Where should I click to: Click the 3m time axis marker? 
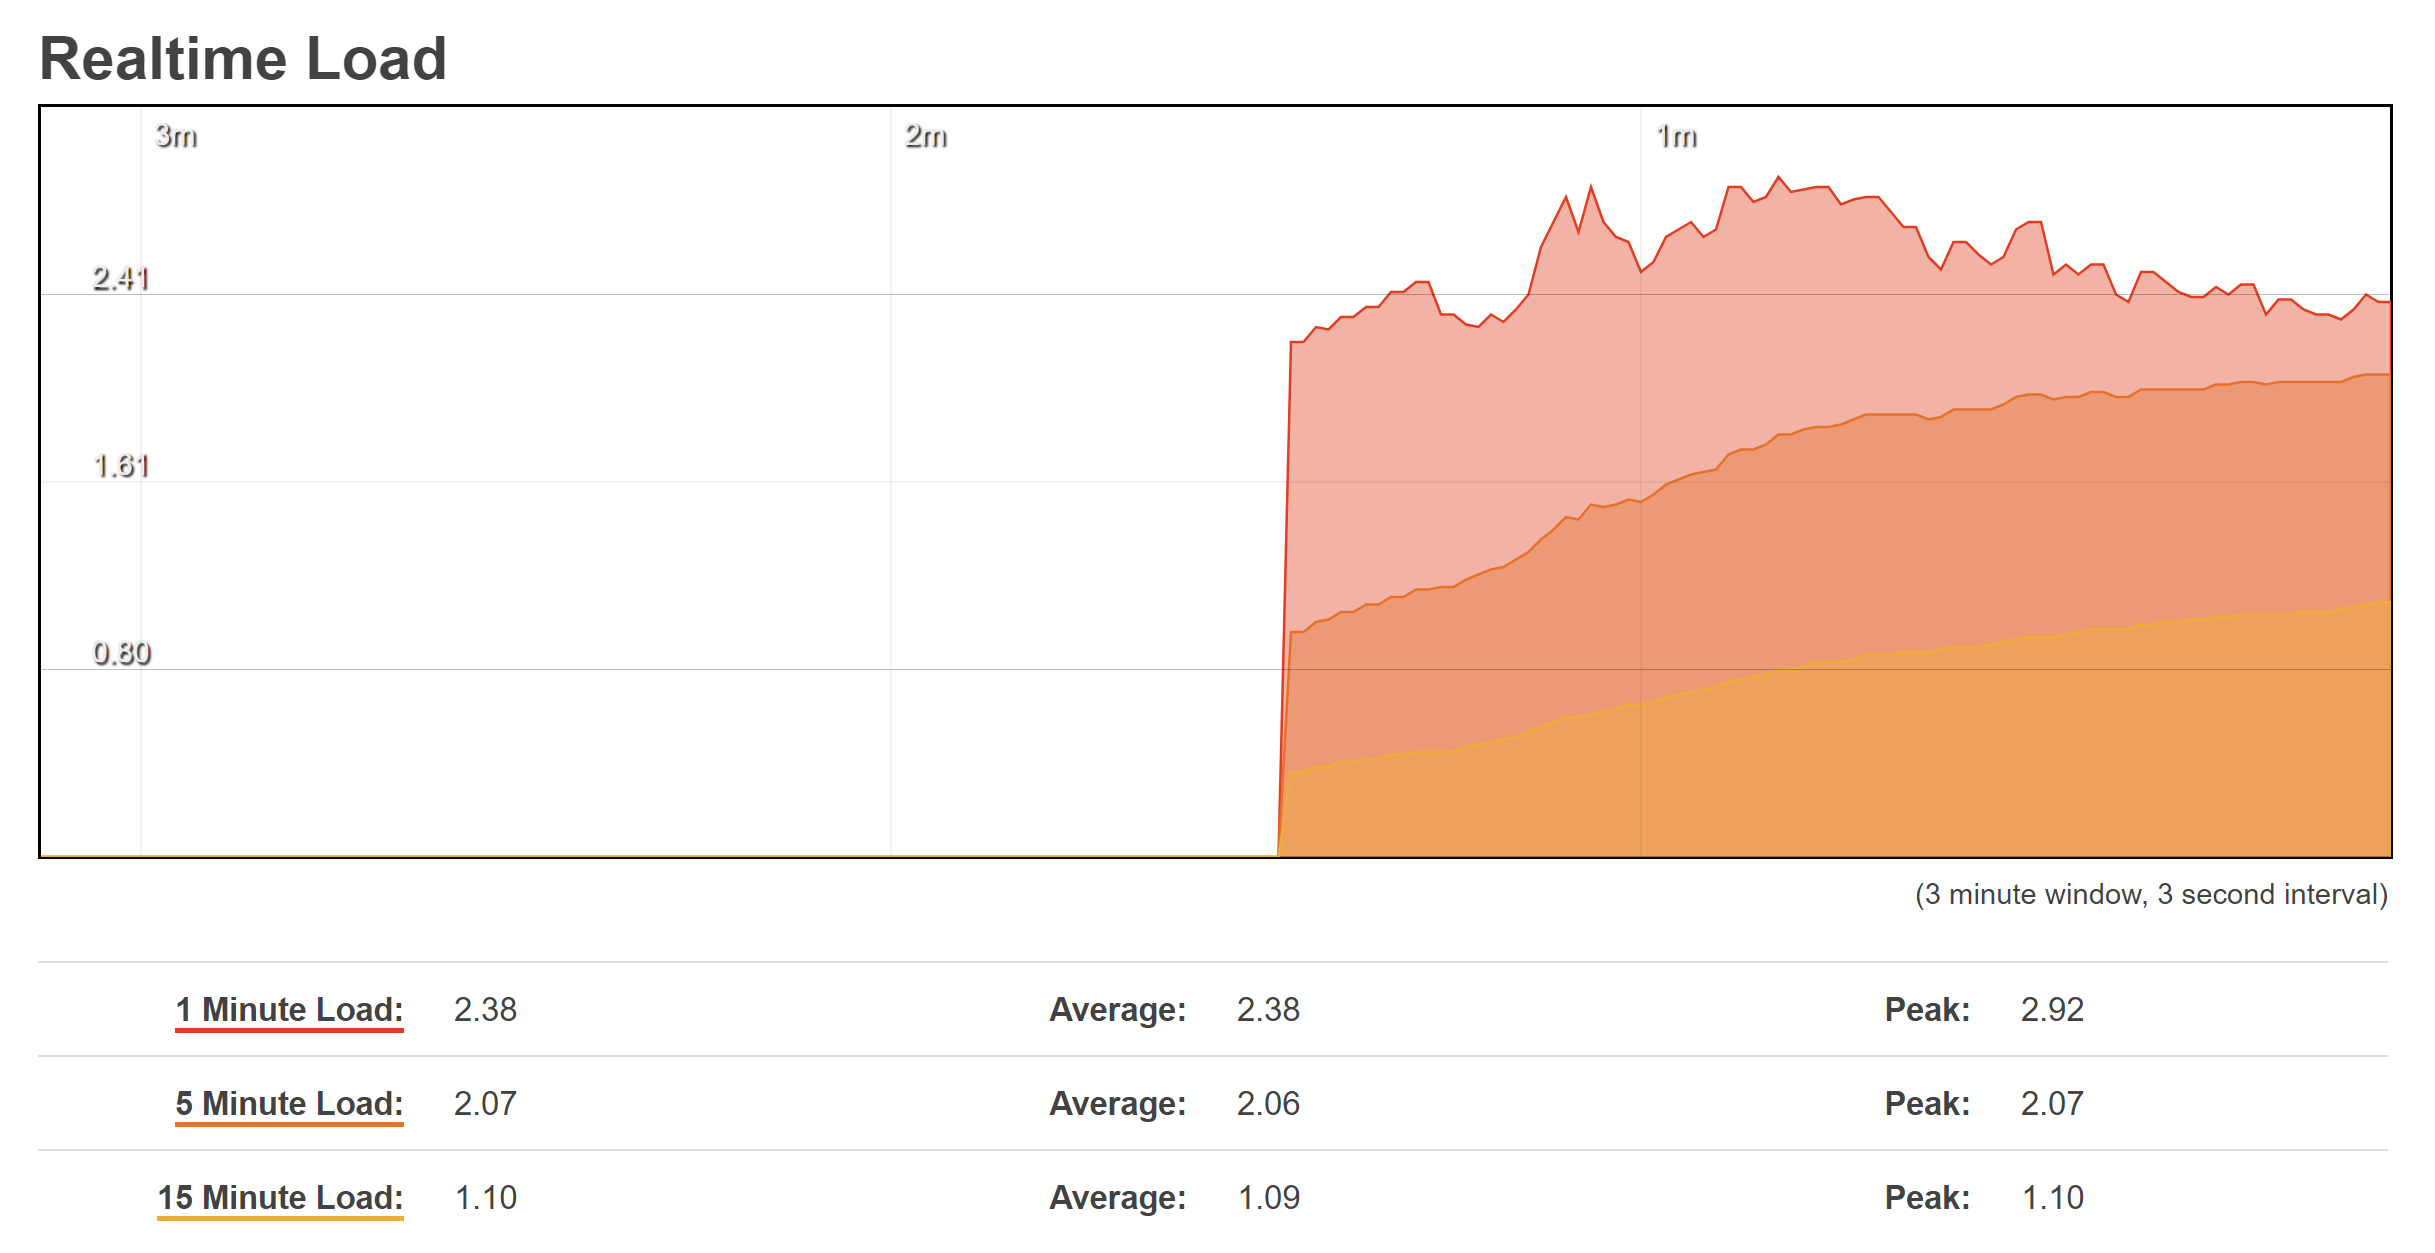point(176,136)
